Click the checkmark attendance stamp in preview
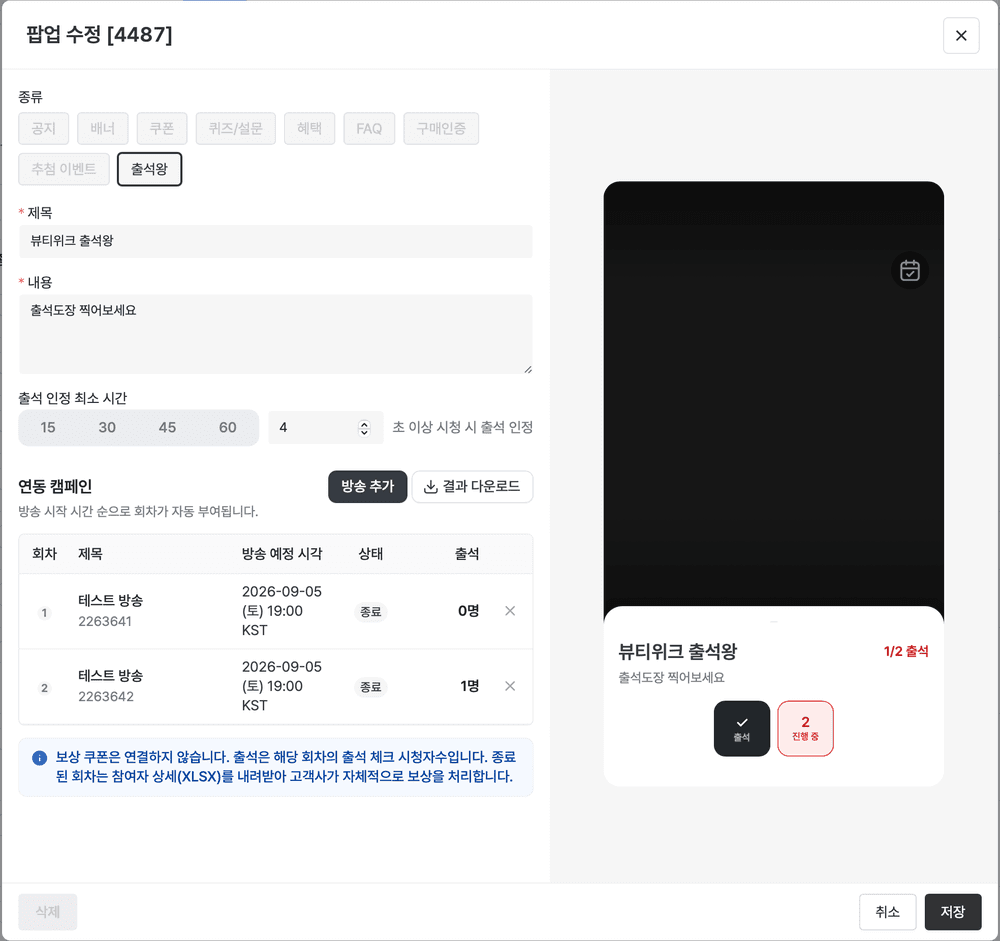 click(x=742, y=729)
